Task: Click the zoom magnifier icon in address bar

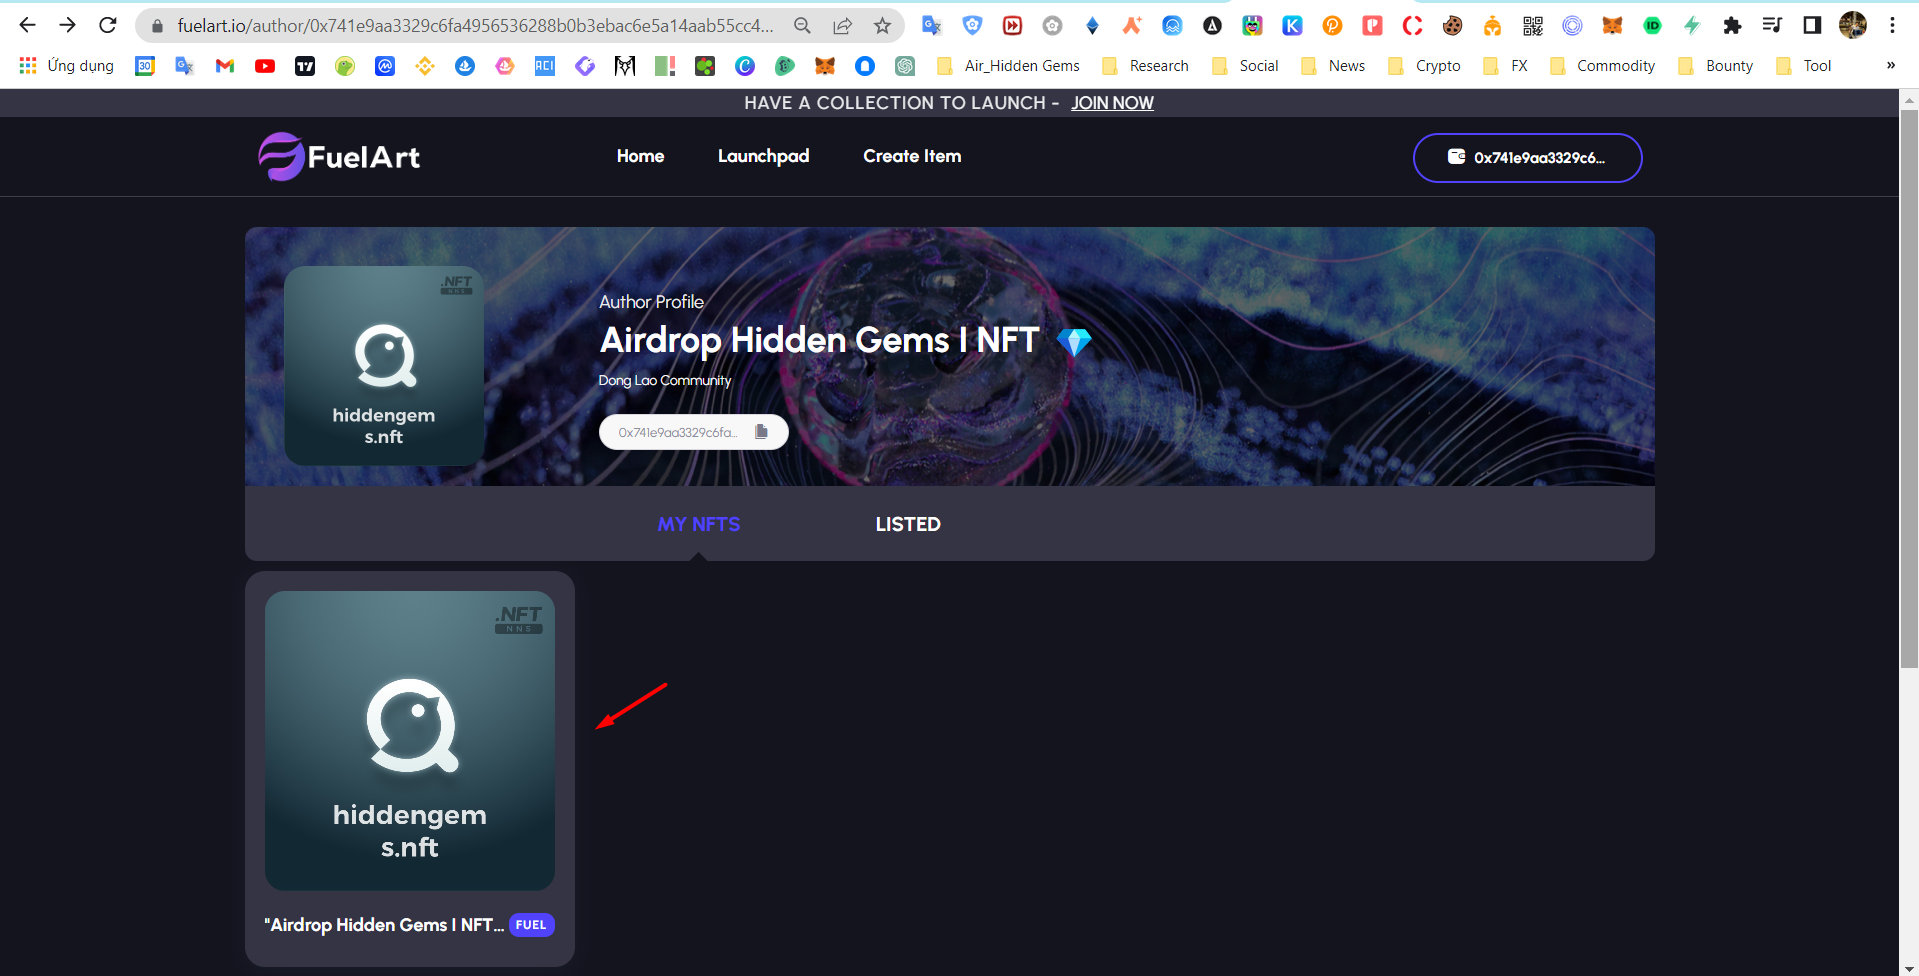Action: pos(802,26)
